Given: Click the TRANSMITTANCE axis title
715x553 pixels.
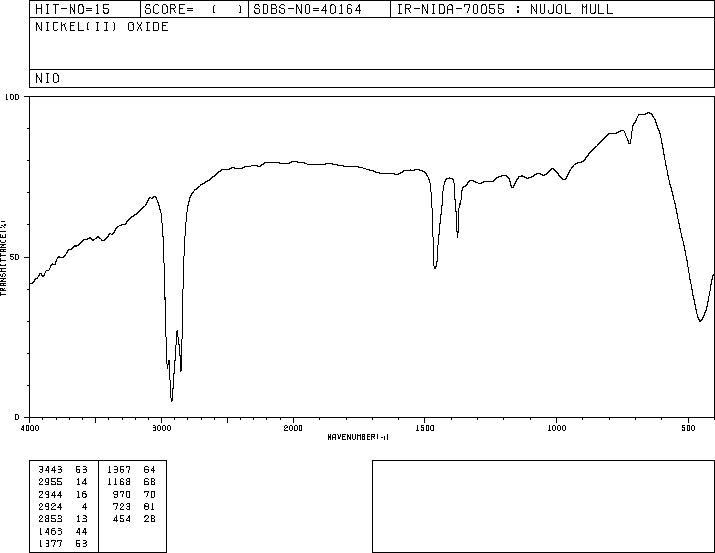Looking at the screenshot, I should pyautogui.click(x=3, y=258).
